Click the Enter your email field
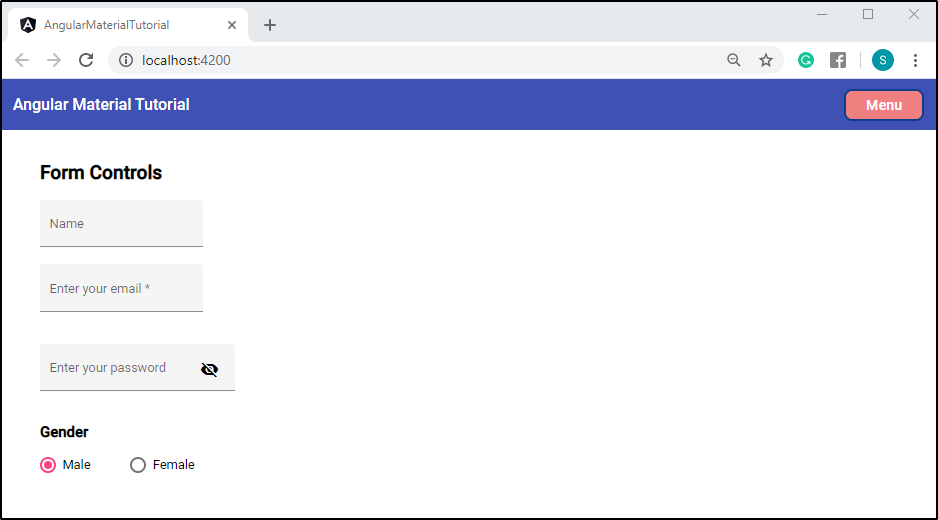 pos(121,288)
